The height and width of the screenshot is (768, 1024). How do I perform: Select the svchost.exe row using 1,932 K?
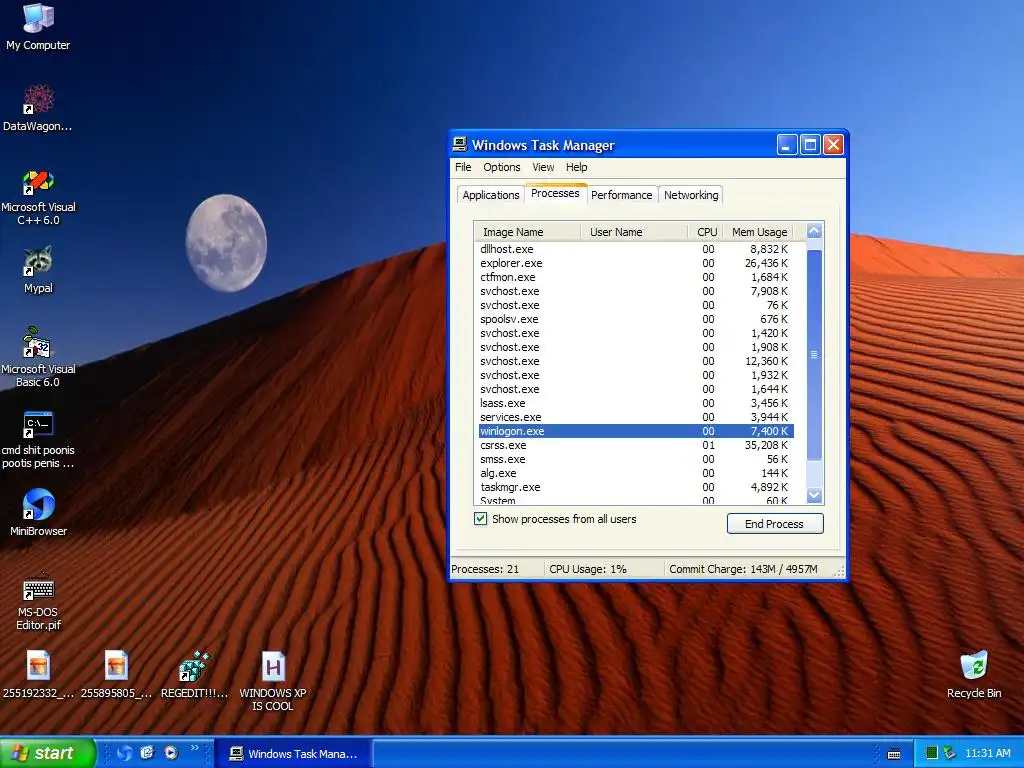(x=635, y=375)
